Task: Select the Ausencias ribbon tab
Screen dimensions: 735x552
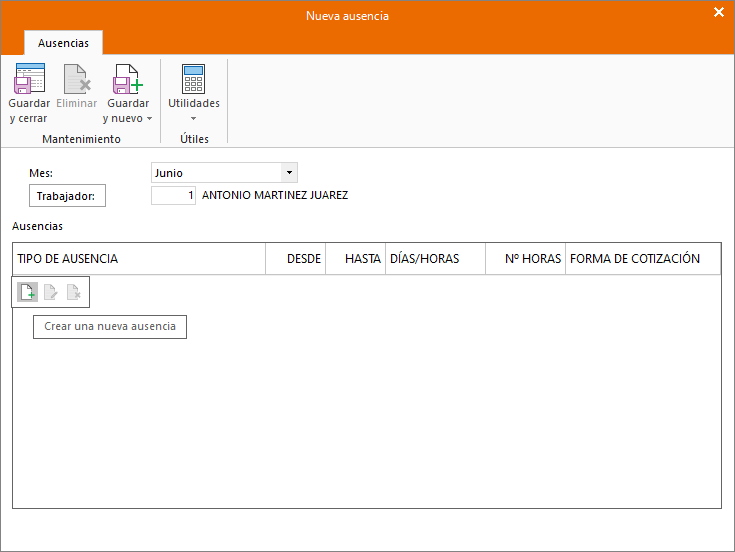Action: 63,43
